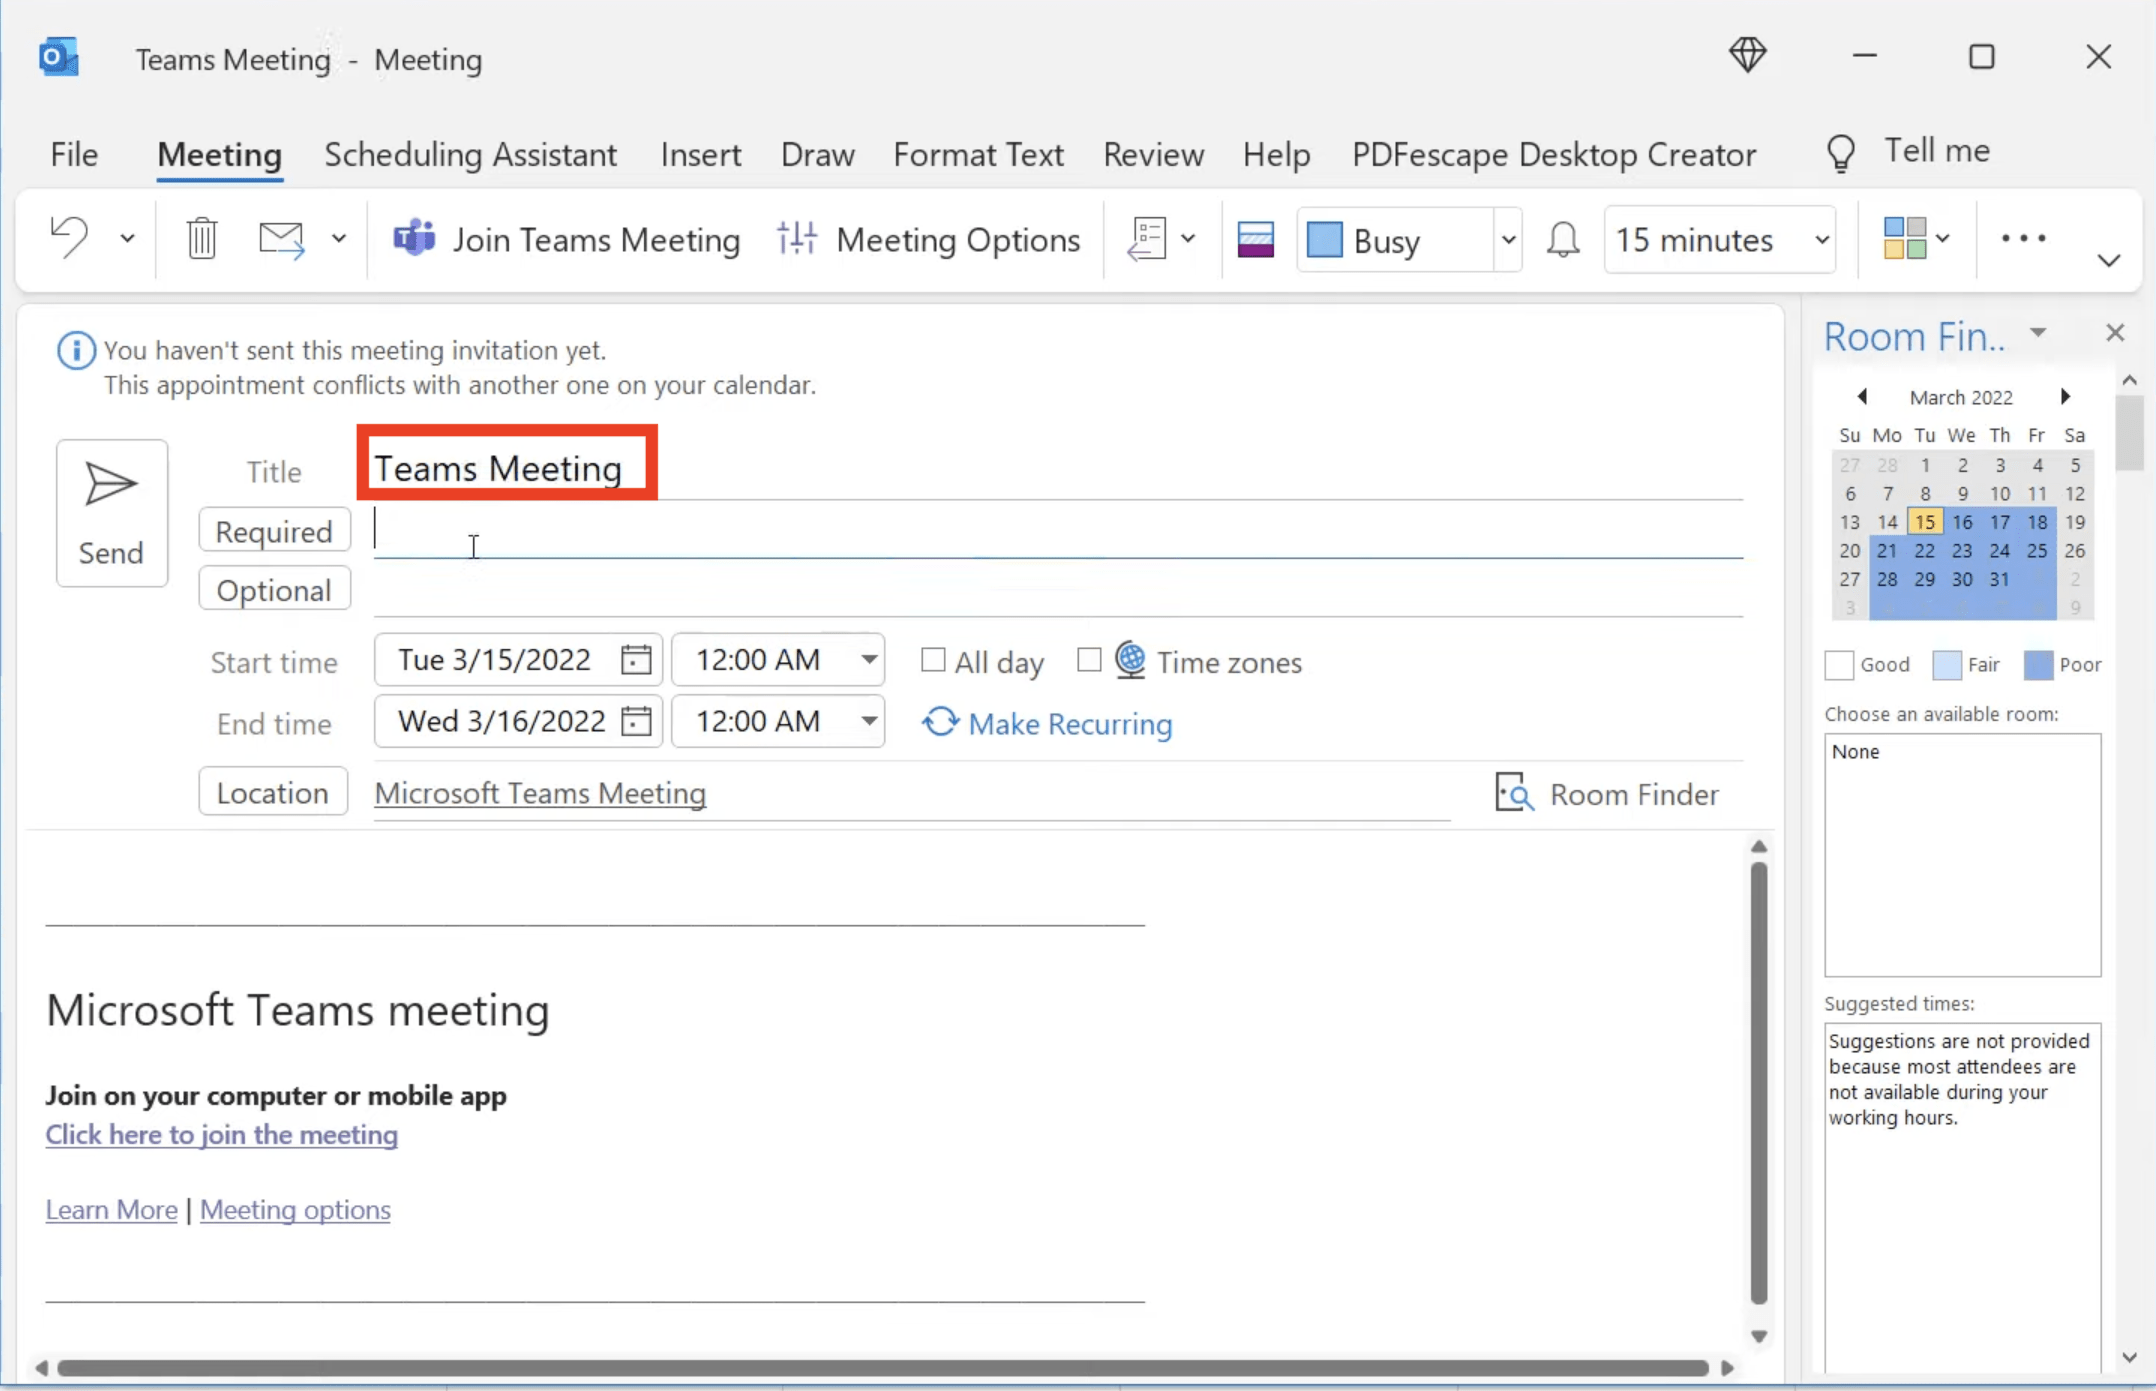
Task: Open the start time 12:00 AM dropdown
Action: pyautogui.click(x=870, y=659)
